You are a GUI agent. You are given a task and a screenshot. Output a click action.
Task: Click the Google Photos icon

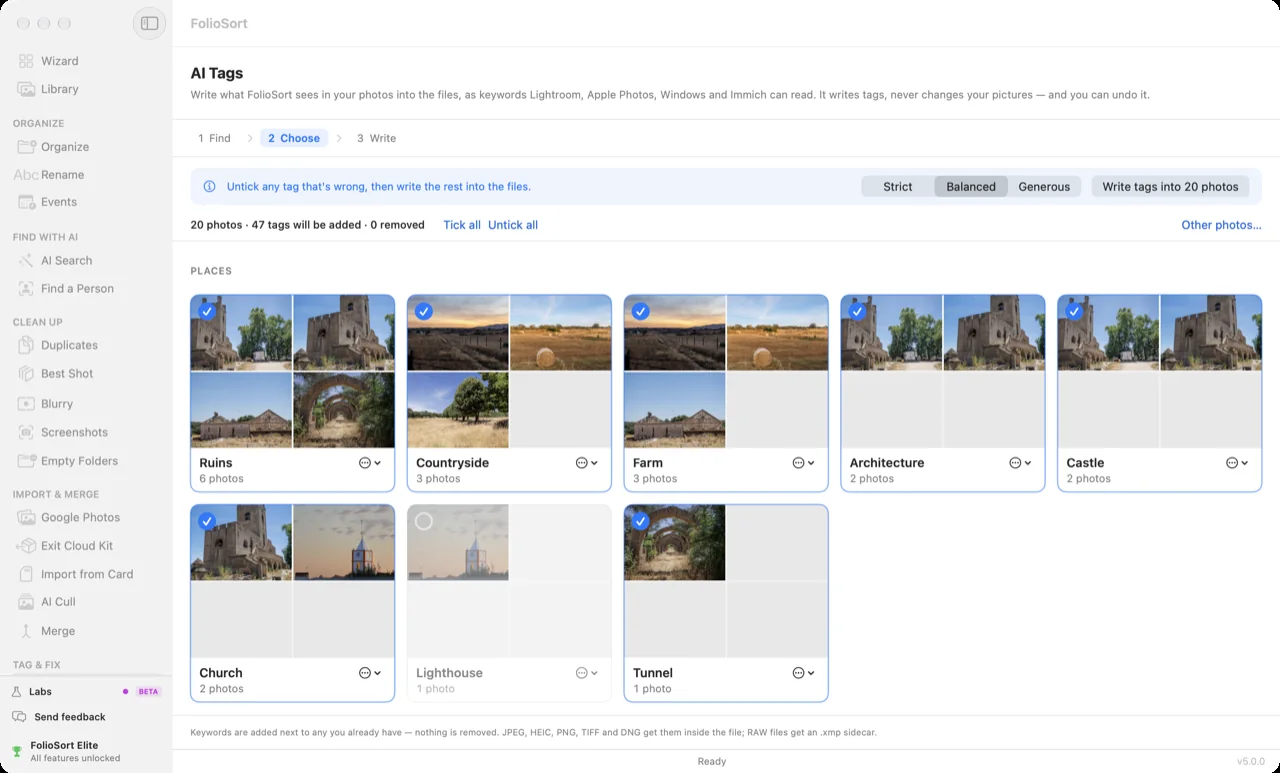point(26,518)
